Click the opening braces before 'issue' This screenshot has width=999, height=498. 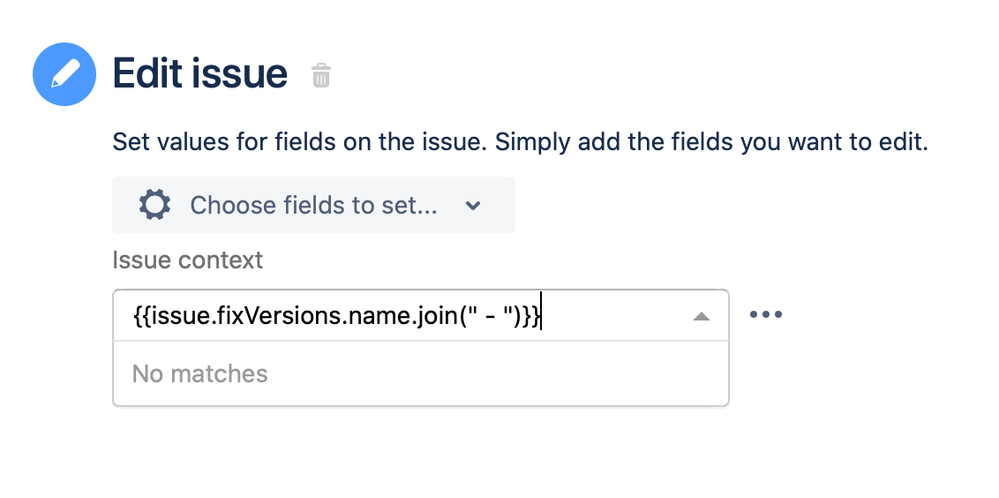tap(143, 317)
